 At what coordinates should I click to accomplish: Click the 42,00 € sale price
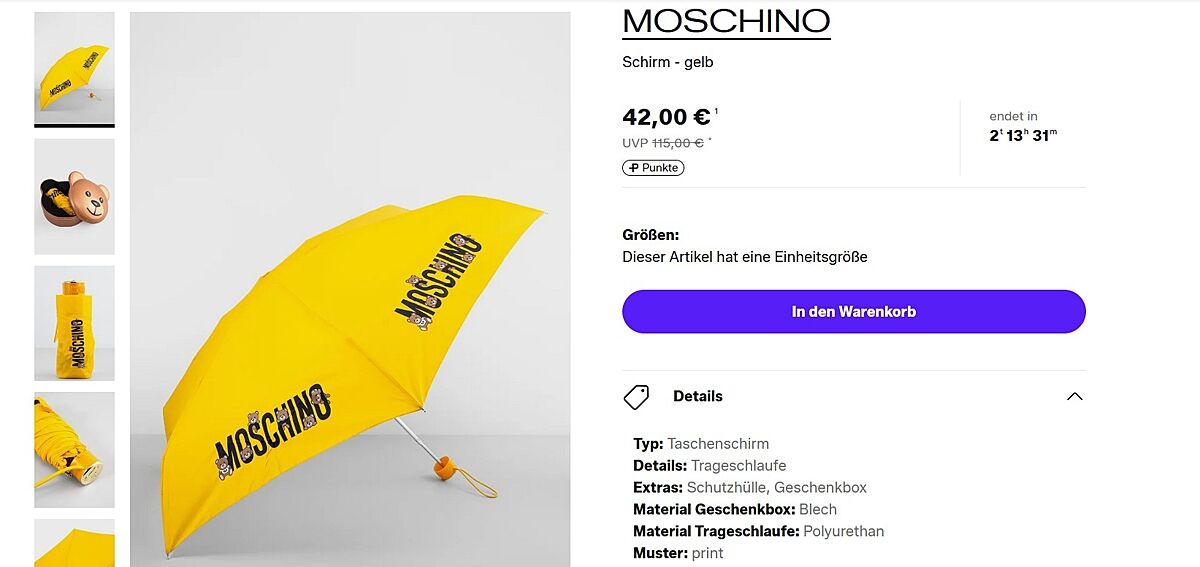pyautogui.click(x=666, y=118)
